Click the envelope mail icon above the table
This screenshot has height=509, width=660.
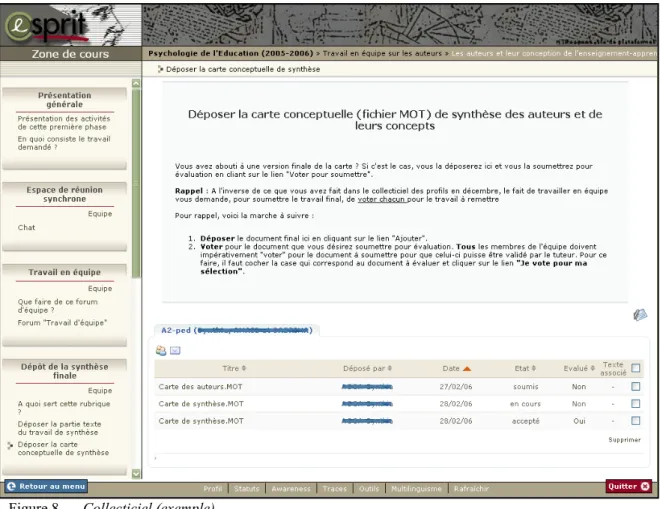[x=175, y=350]
